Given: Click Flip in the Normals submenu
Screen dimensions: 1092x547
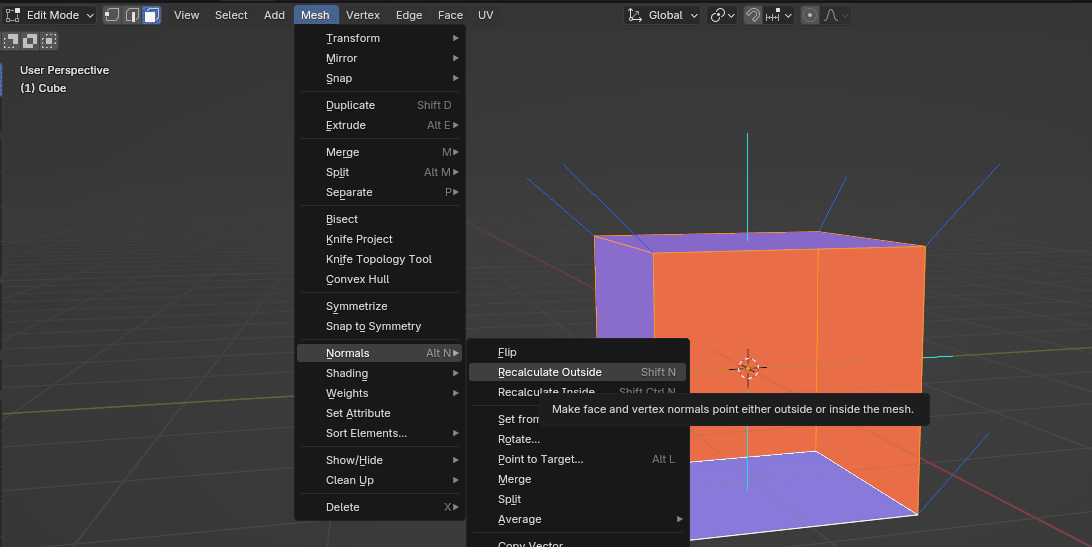Looking at the screenshot, I should coord(507,352).
